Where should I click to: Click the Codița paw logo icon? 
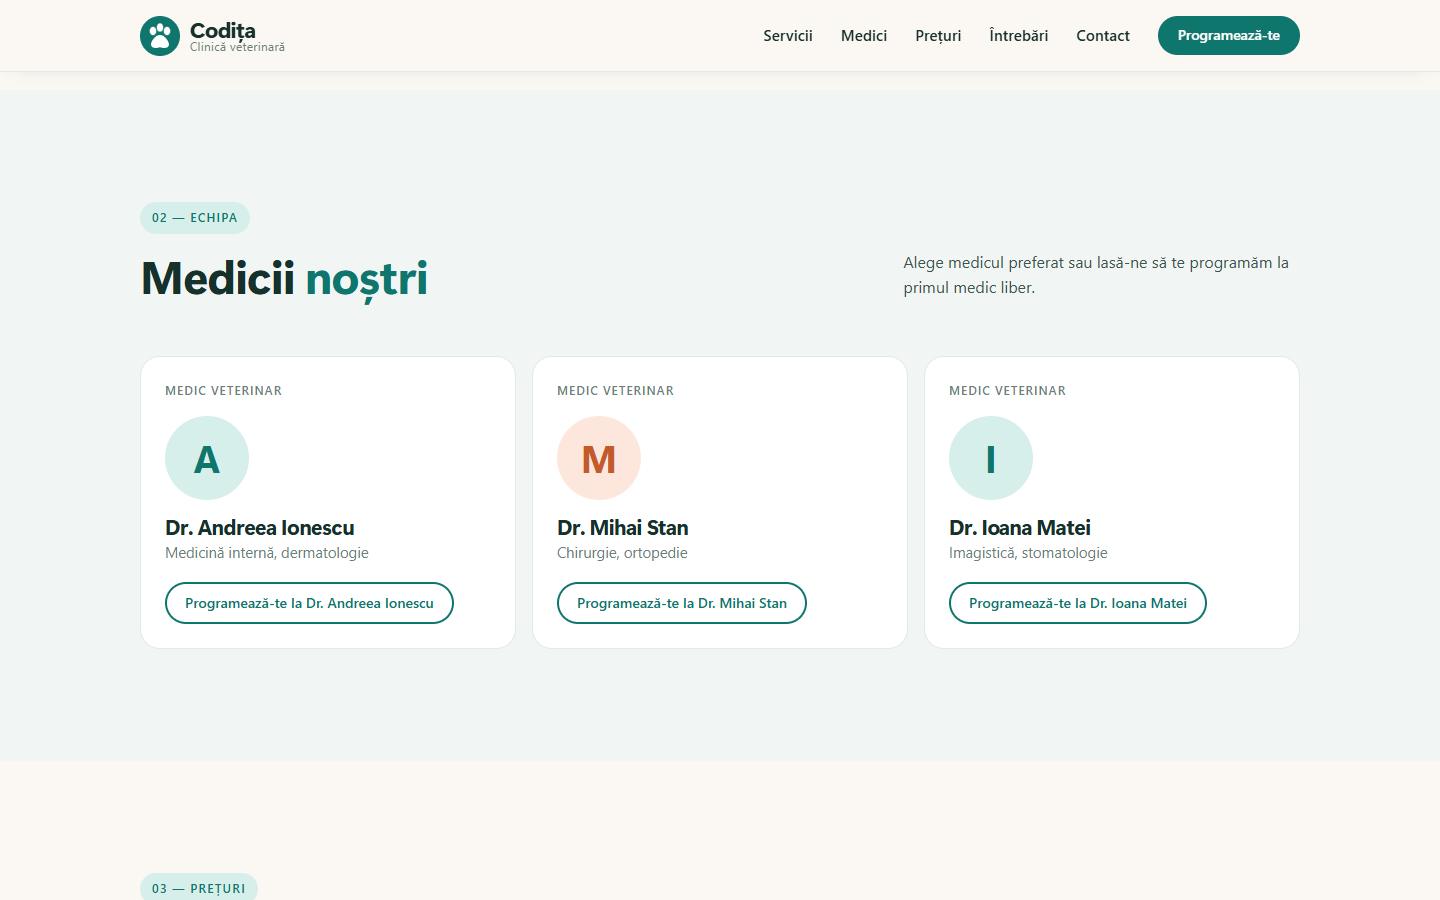click(160, 36)
